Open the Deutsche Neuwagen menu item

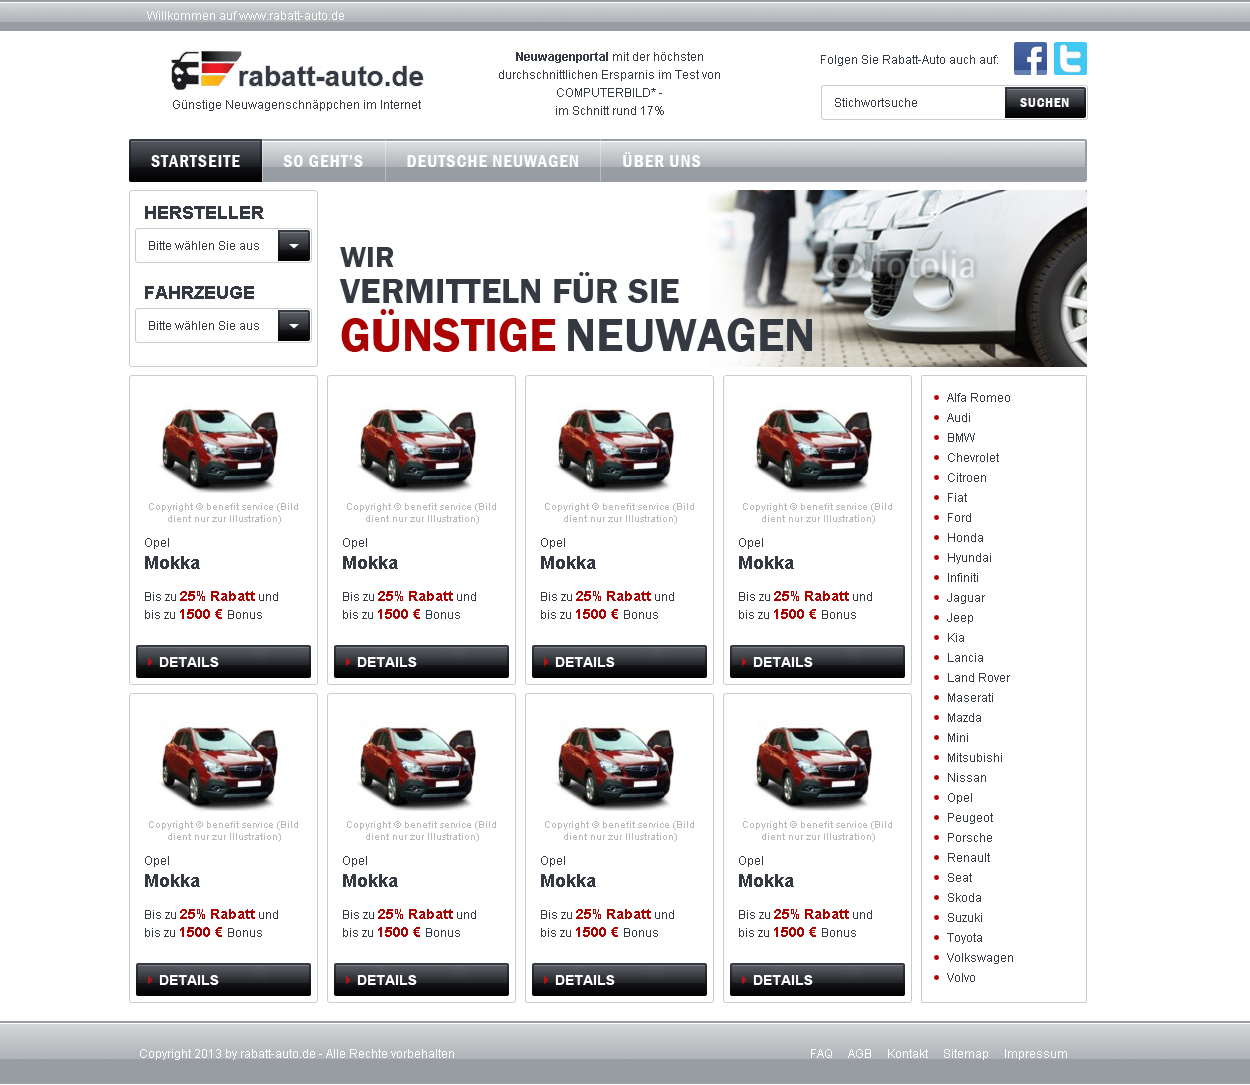click(493, 161)
